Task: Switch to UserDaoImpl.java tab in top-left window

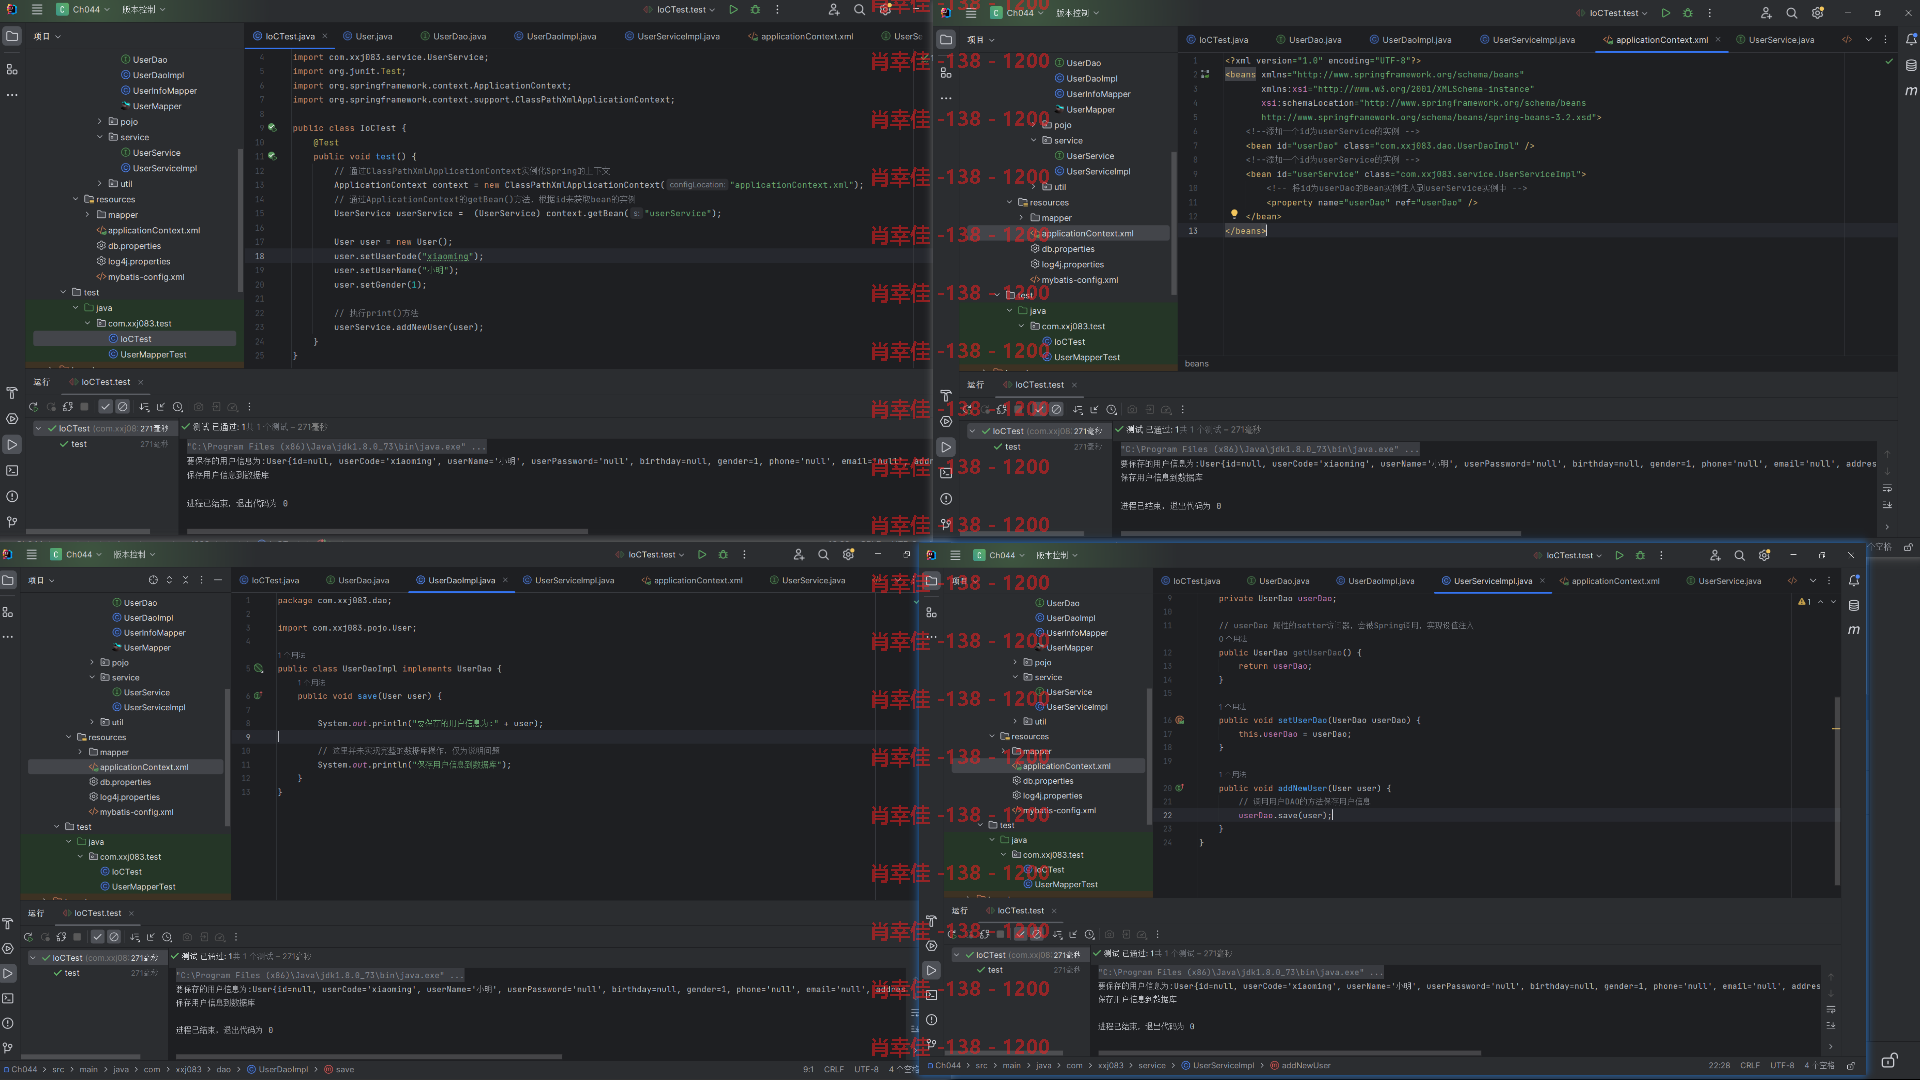Action: 554,37
